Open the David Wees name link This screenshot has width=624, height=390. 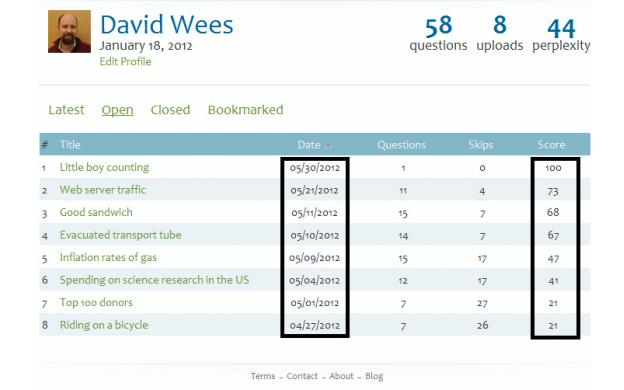point(166,25)
